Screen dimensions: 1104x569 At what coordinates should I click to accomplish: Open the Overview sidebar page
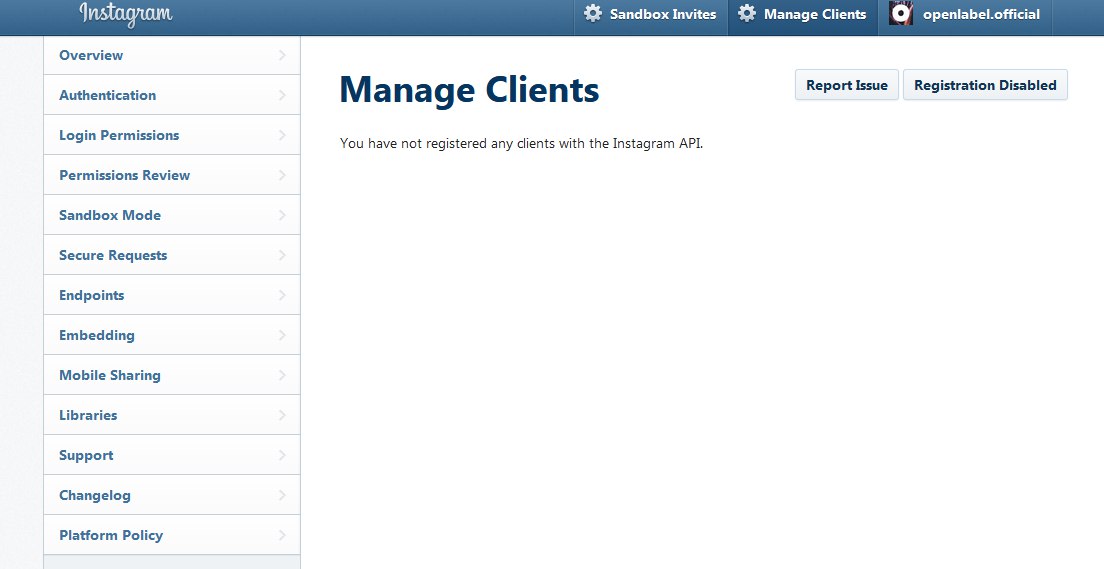(172, 55)
